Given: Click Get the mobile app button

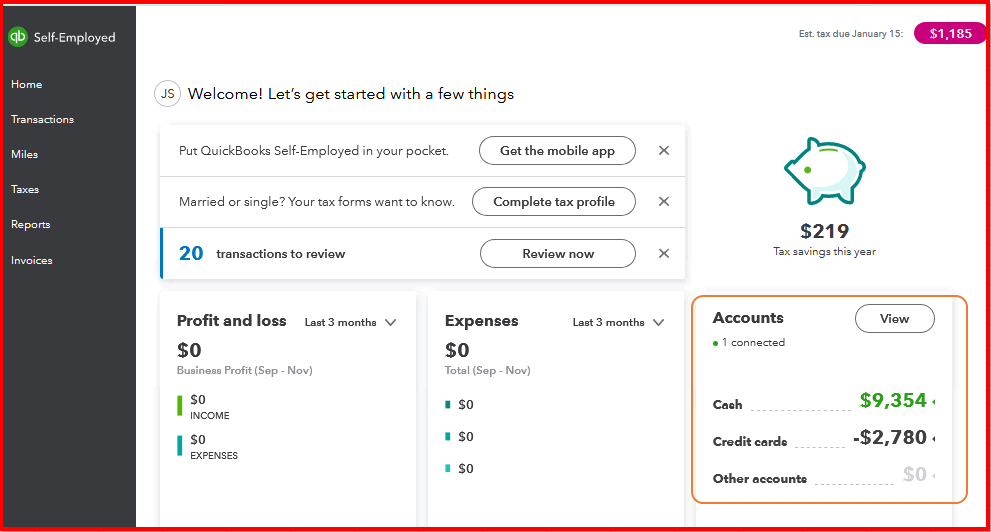Looking at the screenshot, I should tap(557, 151).
